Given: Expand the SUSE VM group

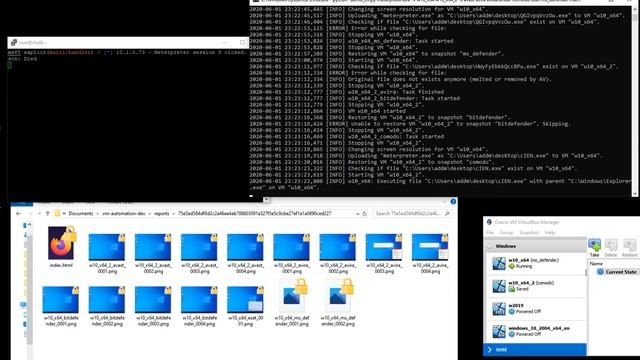Looking at the screenshot, I should click(x=490, y=349).
